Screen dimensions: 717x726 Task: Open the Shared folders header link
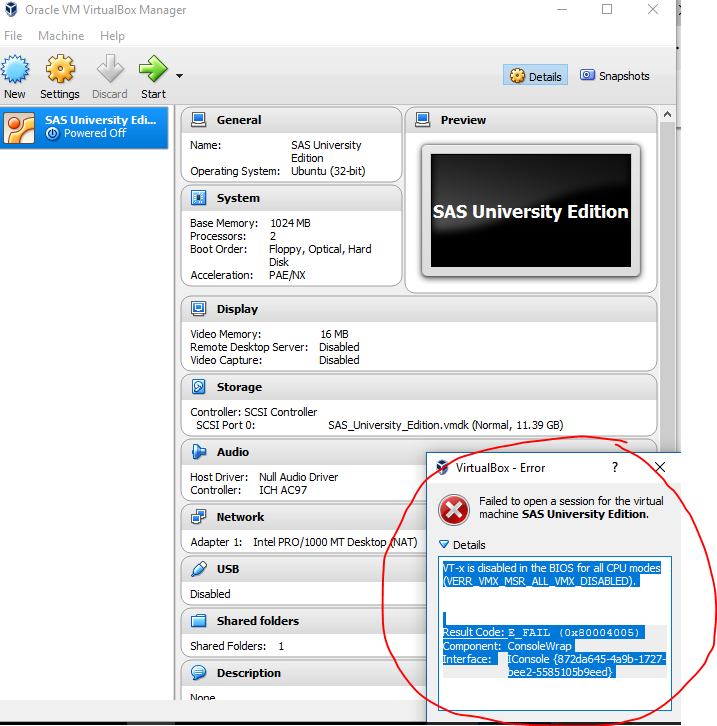(x=258, y=620)
